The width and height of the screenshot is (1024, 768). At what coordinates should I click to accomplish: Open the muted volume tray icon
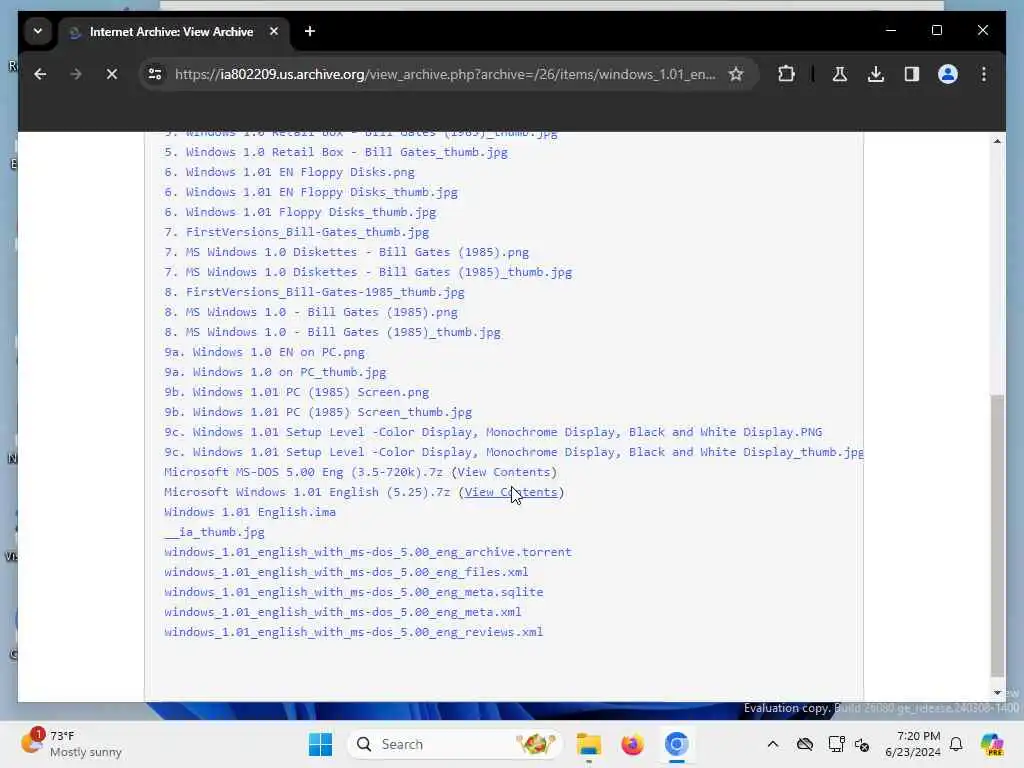(x=862, y=744)
